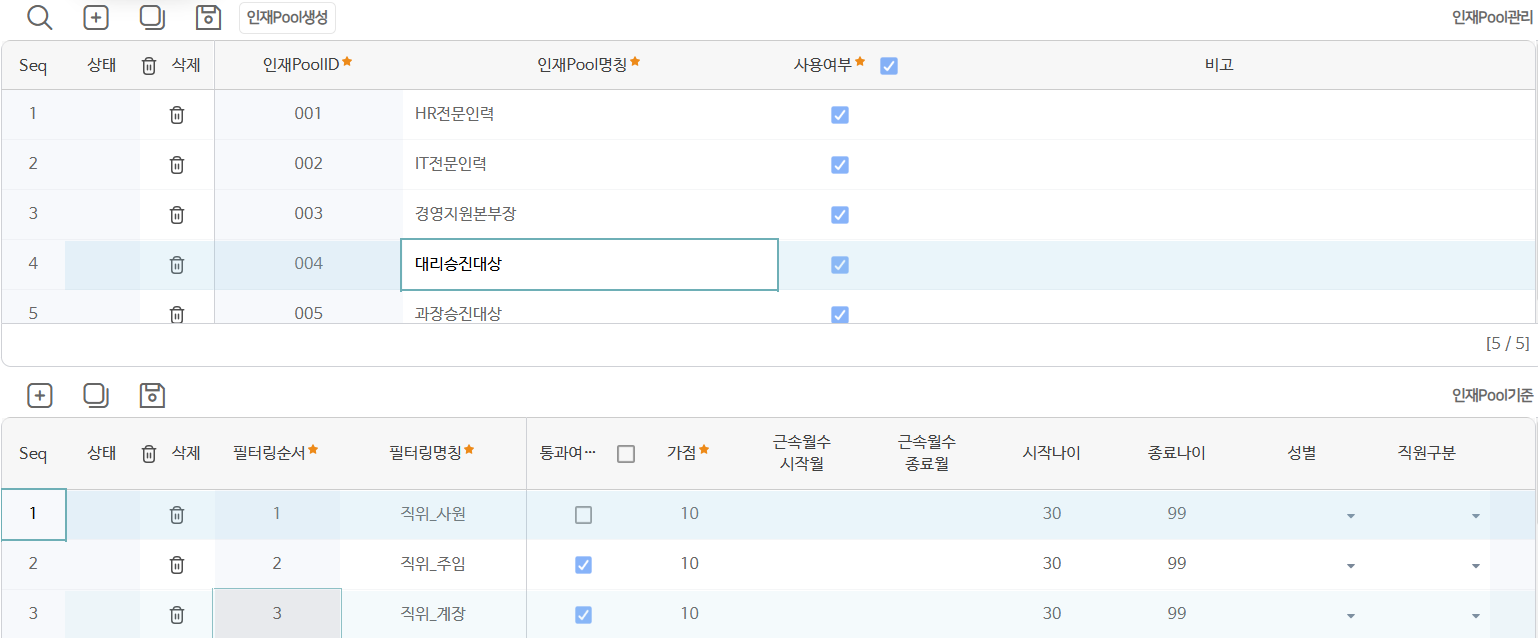Click the search magnifier icon in top toolbar
The width and height of the screenshot is (1538, 638).
[39, 17]
